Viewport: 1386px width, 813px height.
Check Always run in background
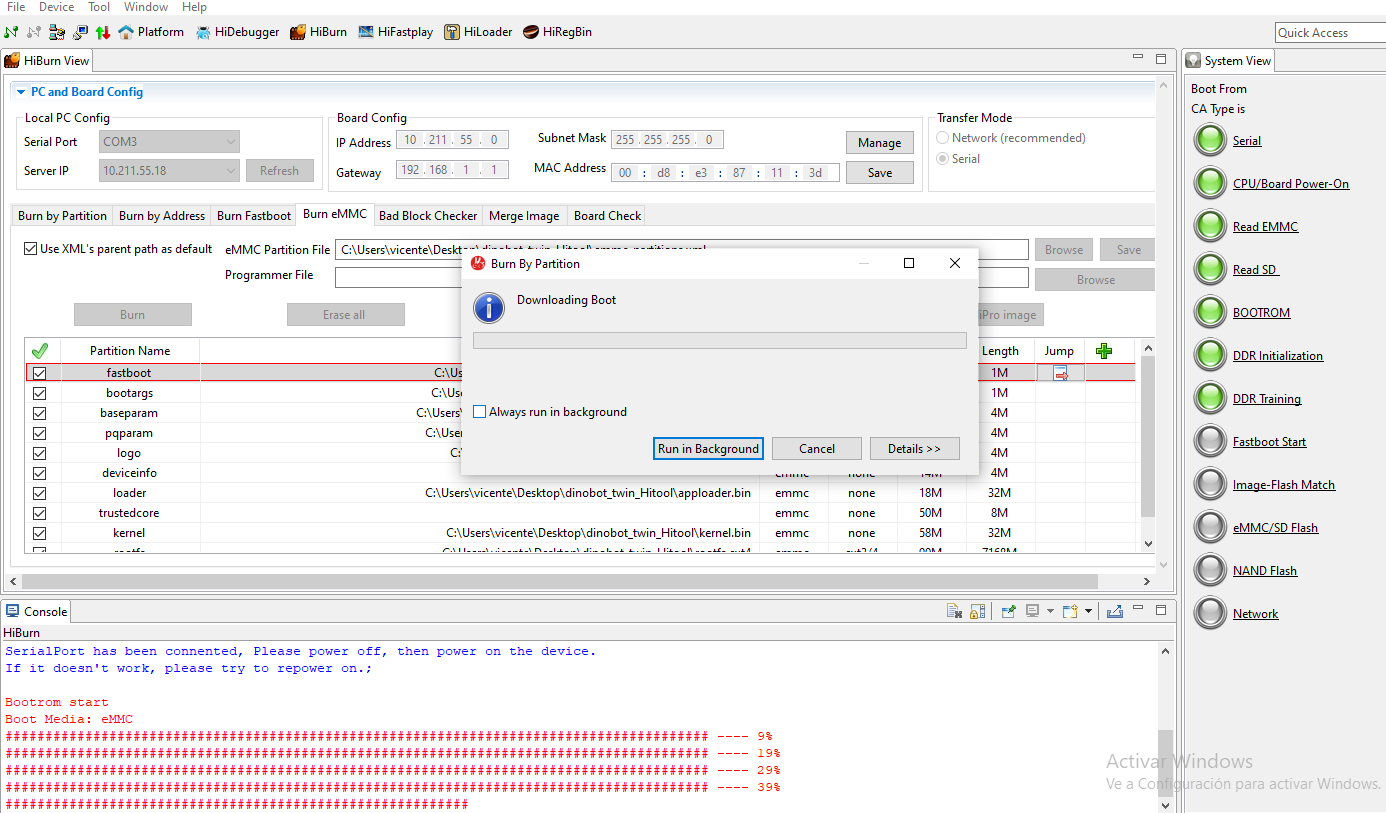tap(480, 412)
